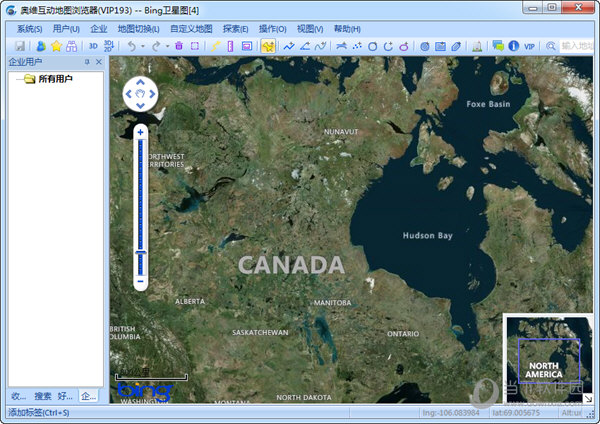The width and height of the screenshot is (600, 424).
Task: Switch to the 搜索 tab at panel bottom
Action: (x=44, y=396)
